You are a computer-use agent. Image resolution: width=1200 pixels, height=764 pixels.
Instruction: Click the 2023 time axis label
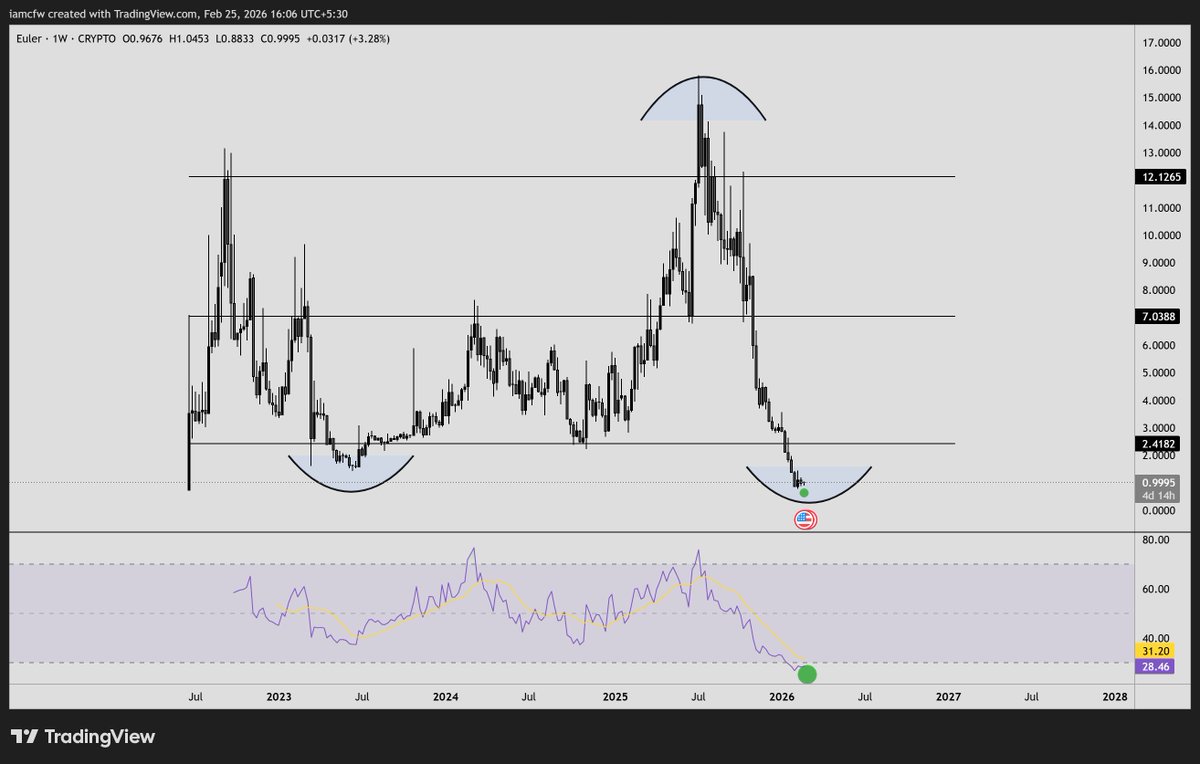pos(279,696)
